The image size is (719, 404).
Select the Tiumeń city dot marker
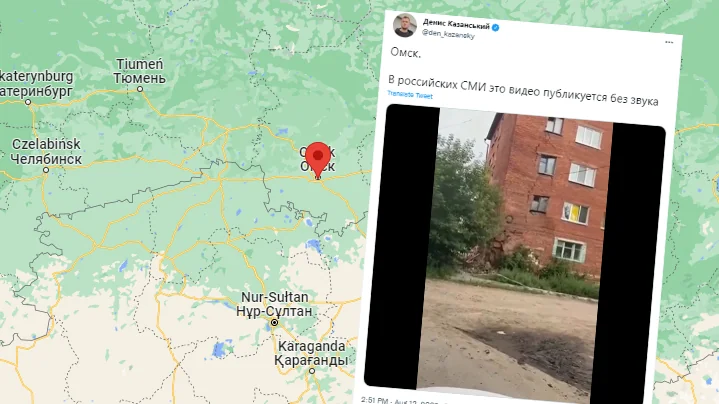[140, 89]
